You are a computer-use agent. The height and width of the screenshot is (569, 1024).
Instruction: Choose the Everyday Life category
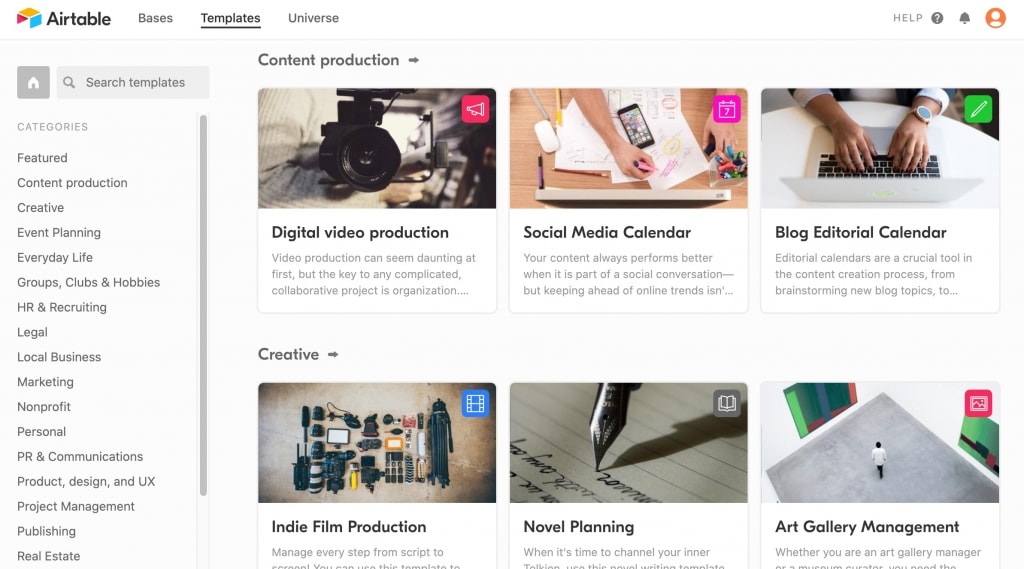pyautogui.click(x=55, y=257)
